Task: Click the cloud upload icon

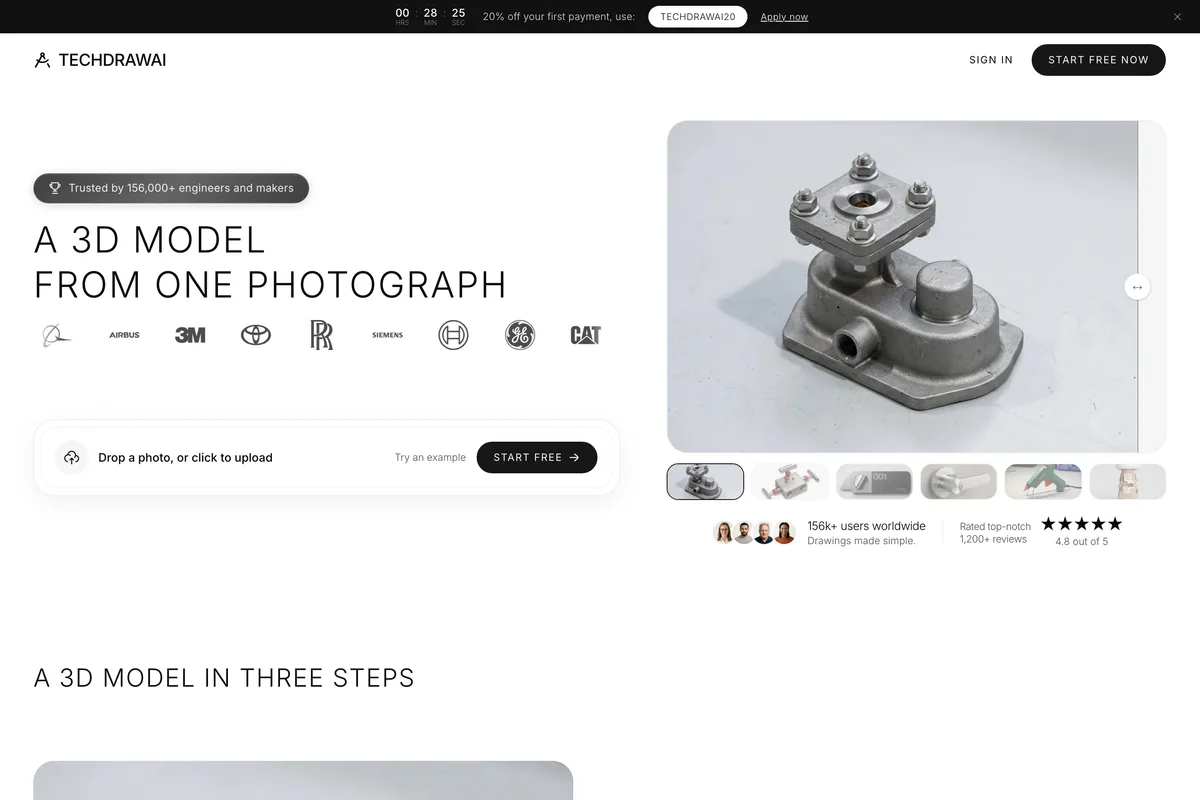Action: pyautogui.click(x=71, y=457)
